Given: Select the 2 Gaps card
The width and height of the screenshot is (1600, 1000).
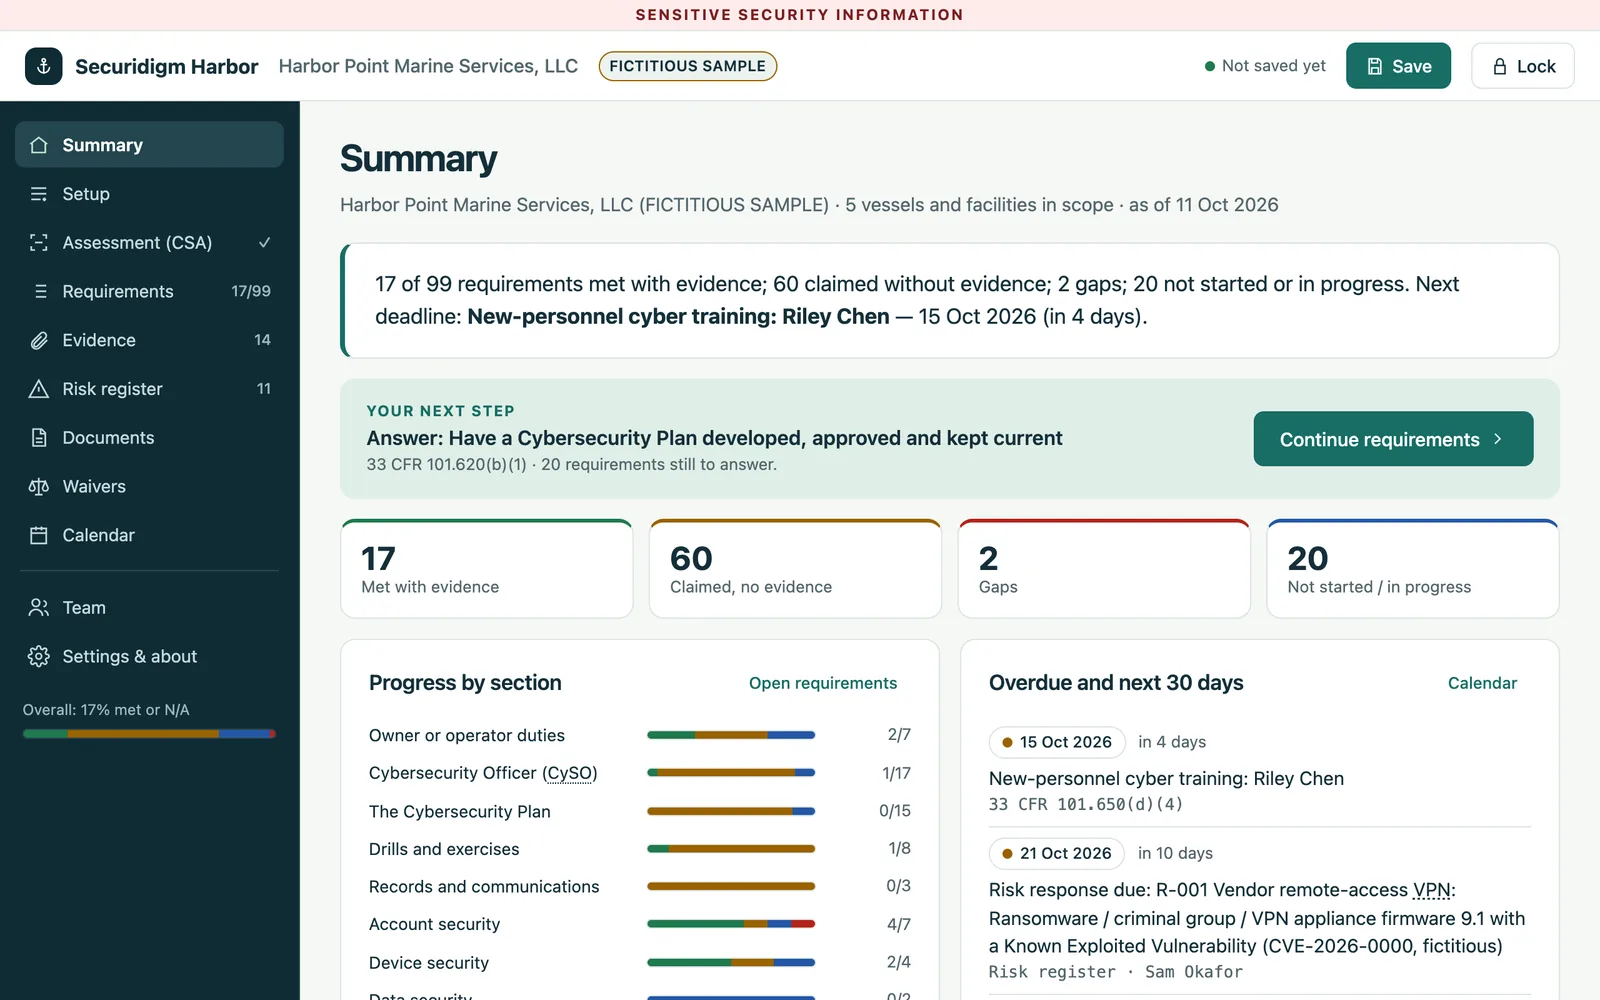Looking at the screenshot, I should (x=1104, y=569).
